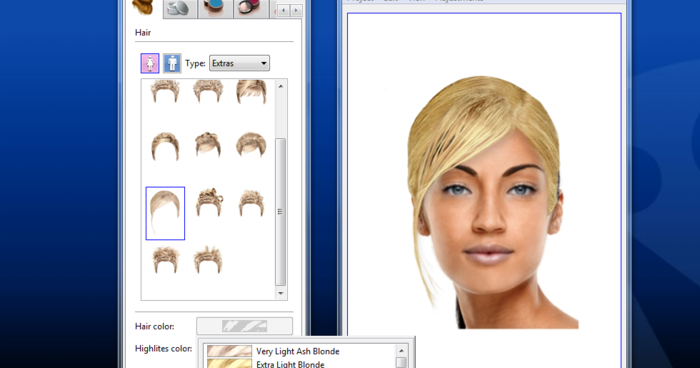Click the Extra Light Blonde color swatch
700x368 pixels.
point(229,363)
